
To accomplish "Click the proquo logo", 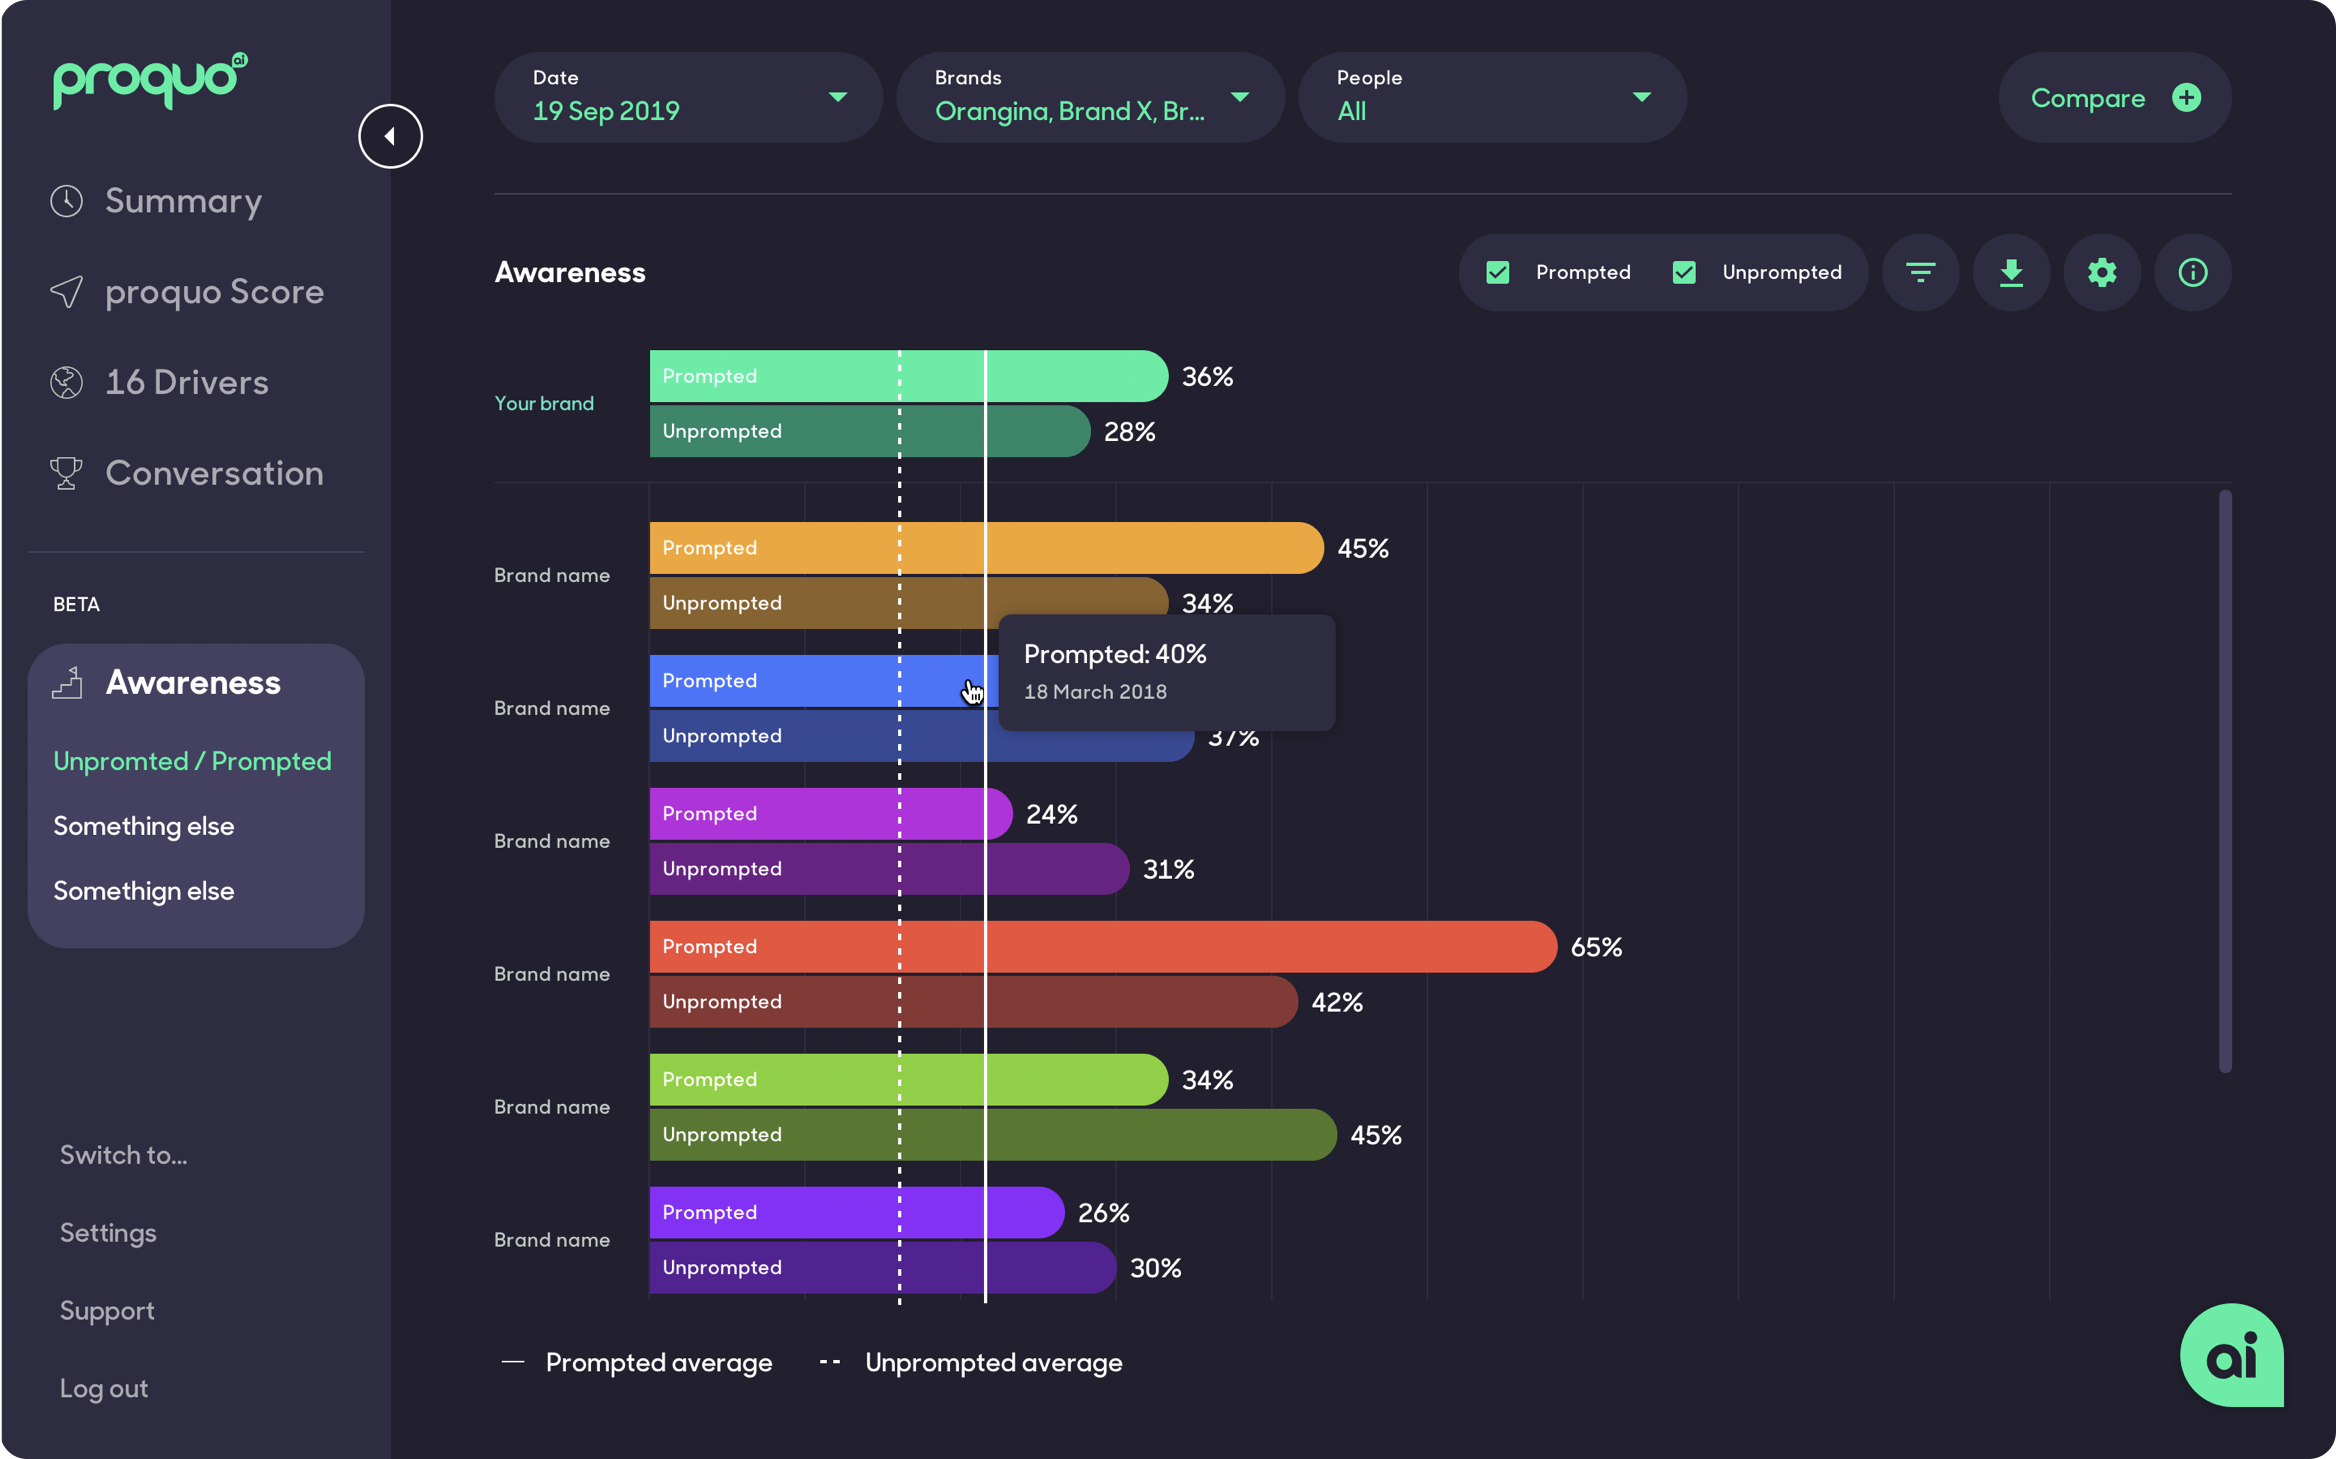I will [150, 80].
